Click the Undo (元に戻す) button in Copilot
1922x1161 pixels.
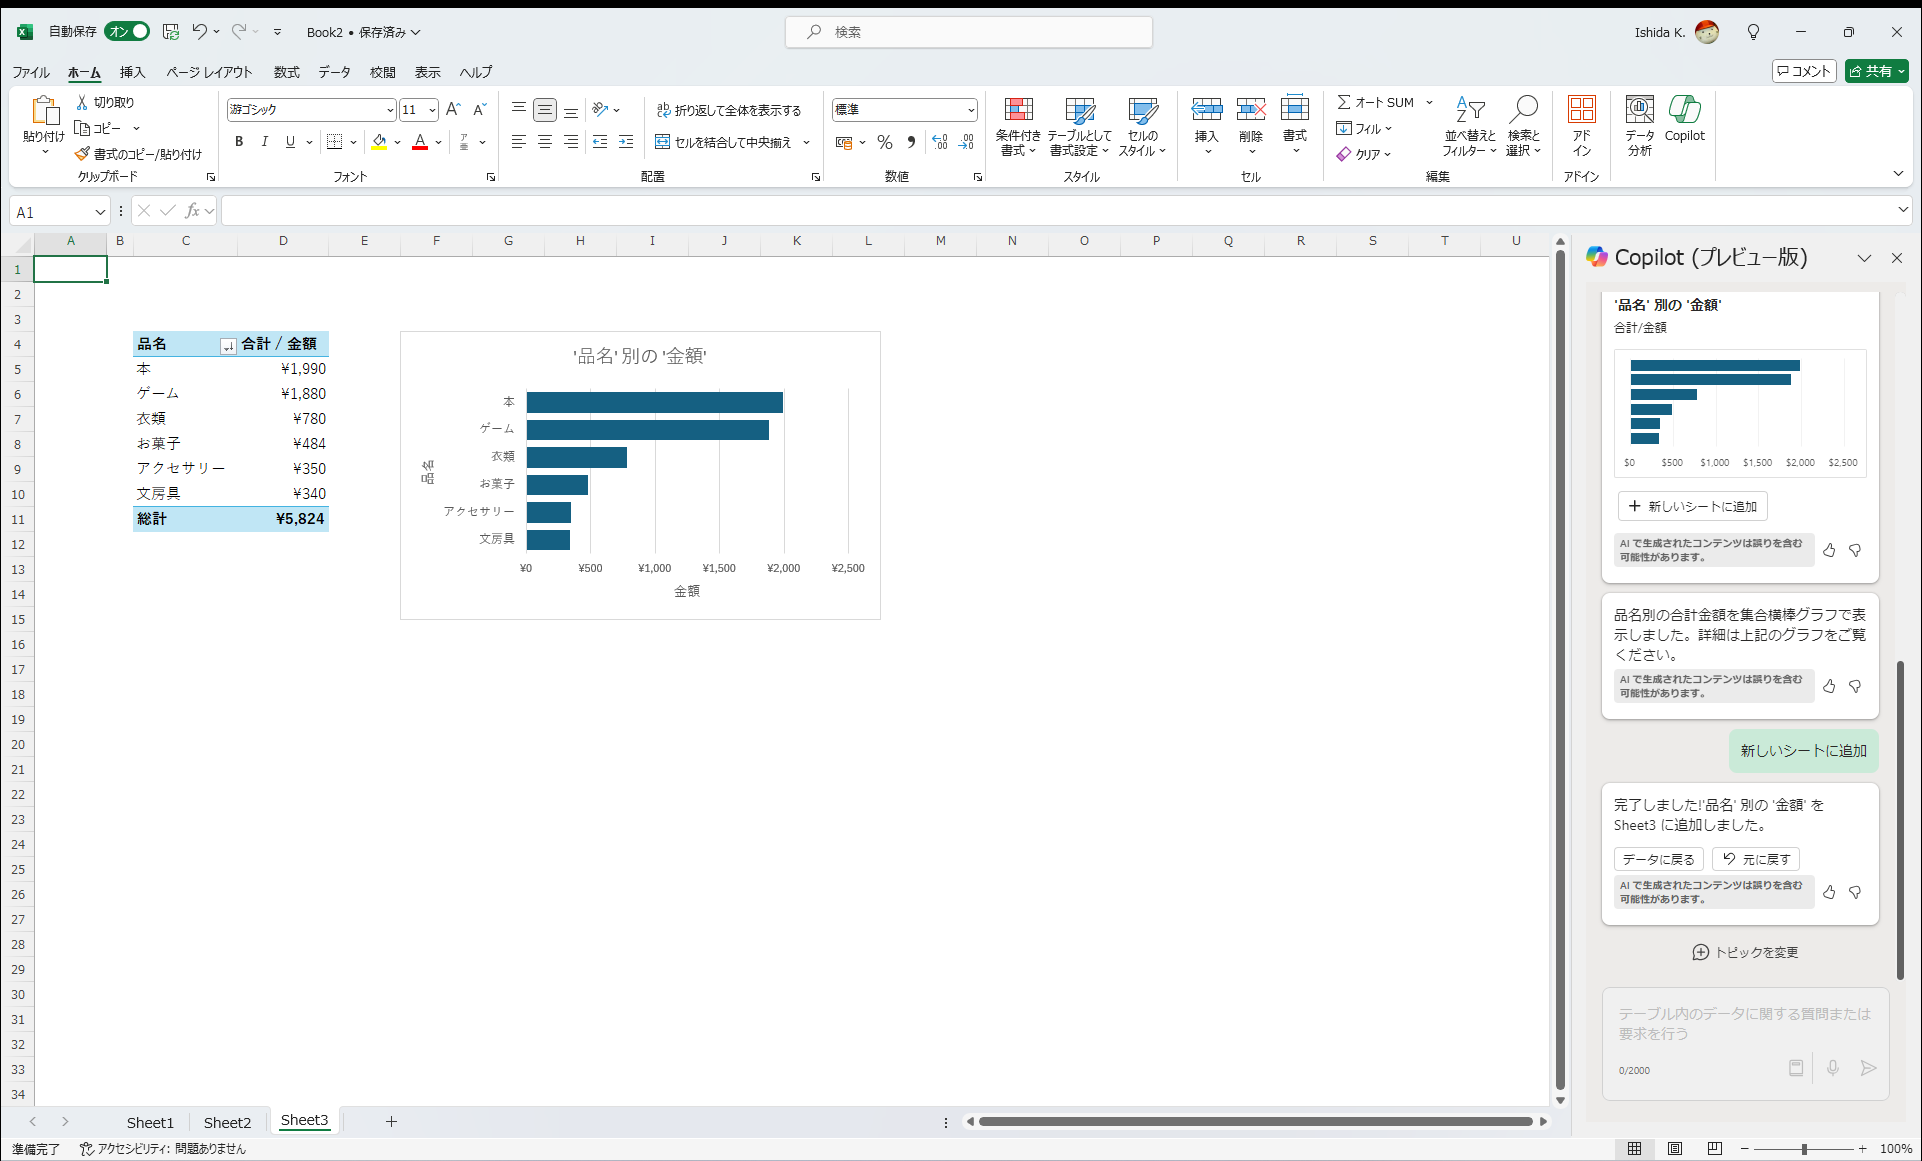click(1756, 859)
